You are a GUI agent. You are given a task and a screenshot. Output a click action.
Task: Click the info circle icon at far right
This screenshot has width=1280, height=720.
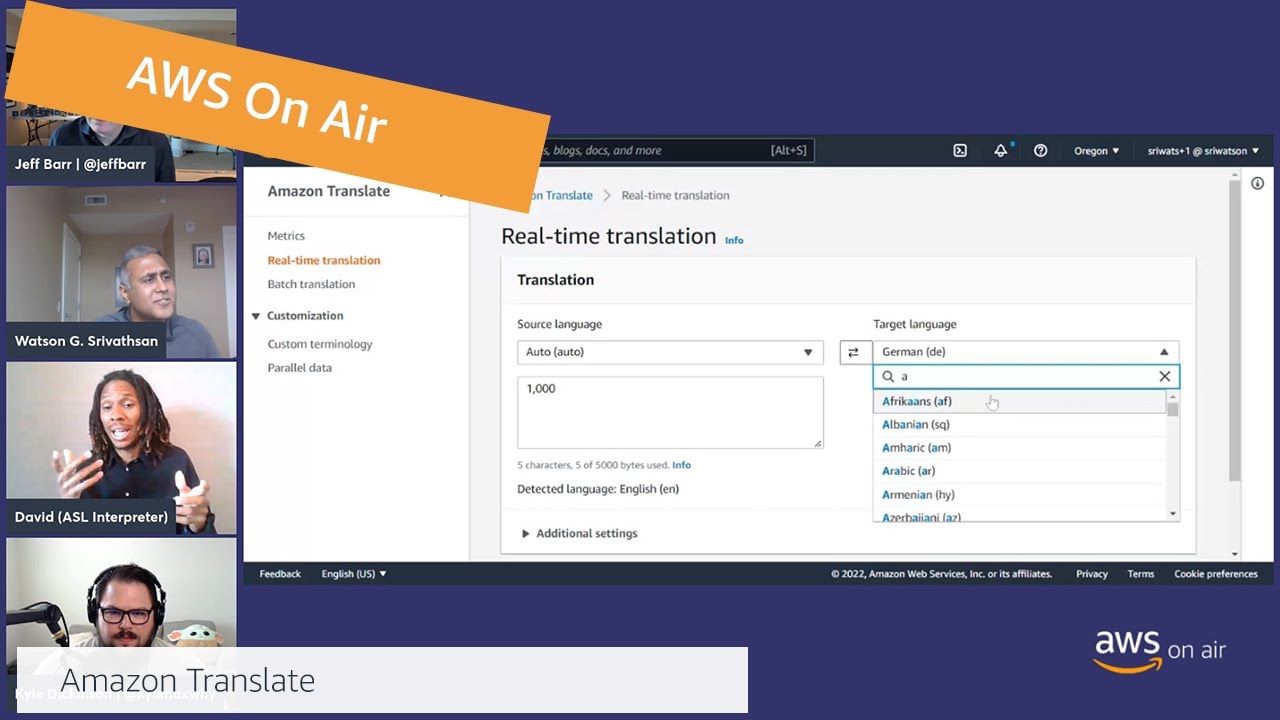[x=1257, y=183]
